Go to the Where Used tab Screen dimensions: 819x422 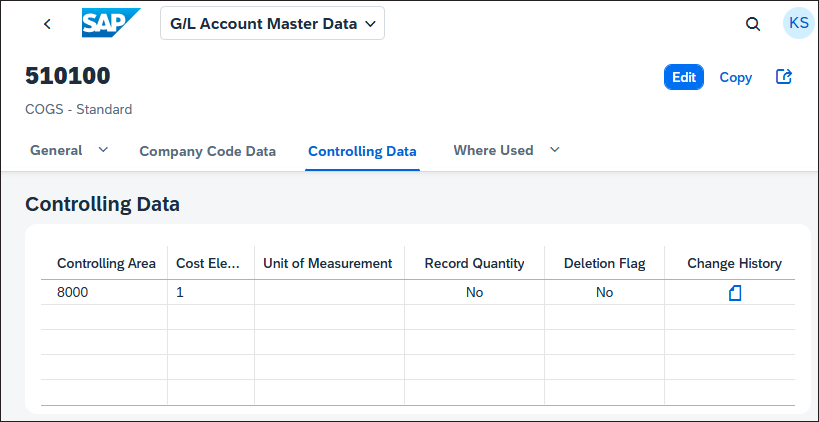[x=493, y=150]
